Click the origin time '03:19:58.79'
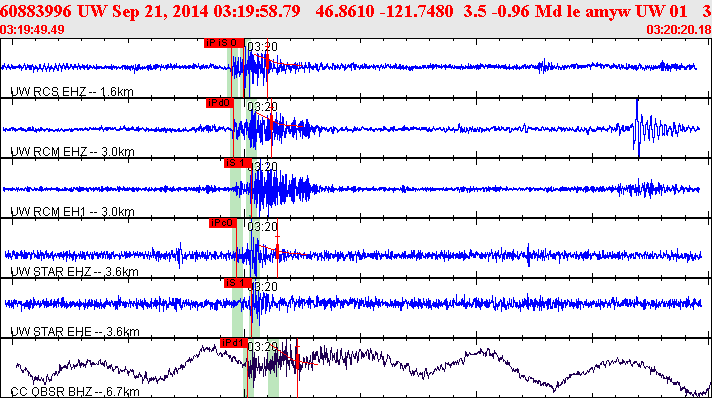The height and width of the screenshot is (398, 712). (257, 11)
